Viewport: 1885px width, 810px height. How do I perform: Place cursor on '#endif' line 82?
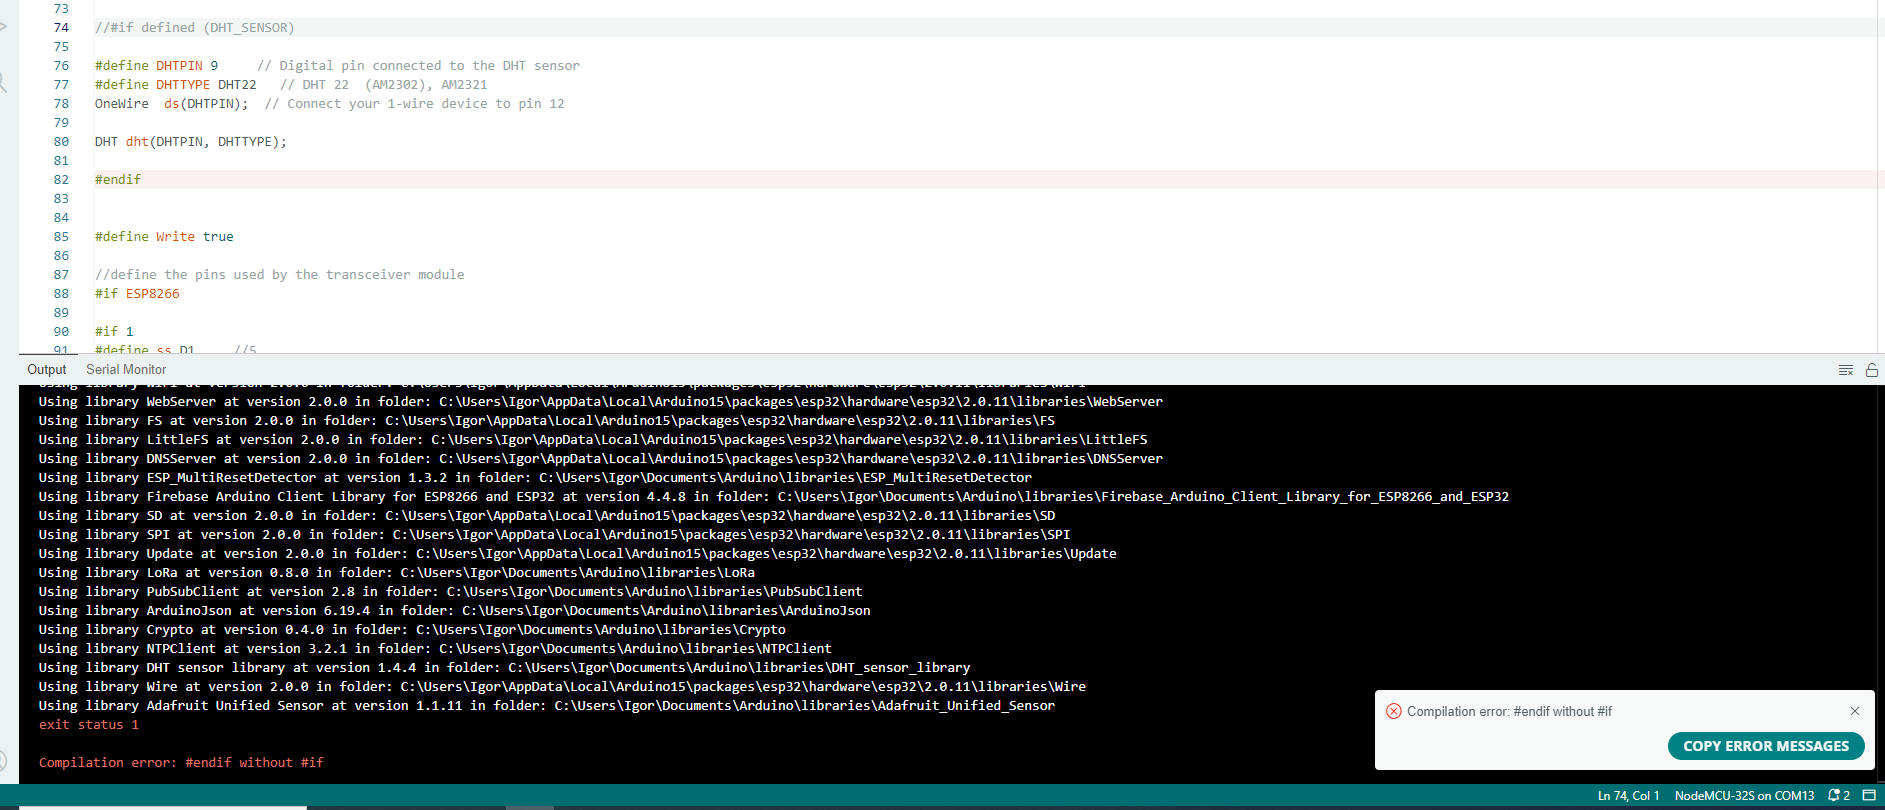(x=118, y=179)
